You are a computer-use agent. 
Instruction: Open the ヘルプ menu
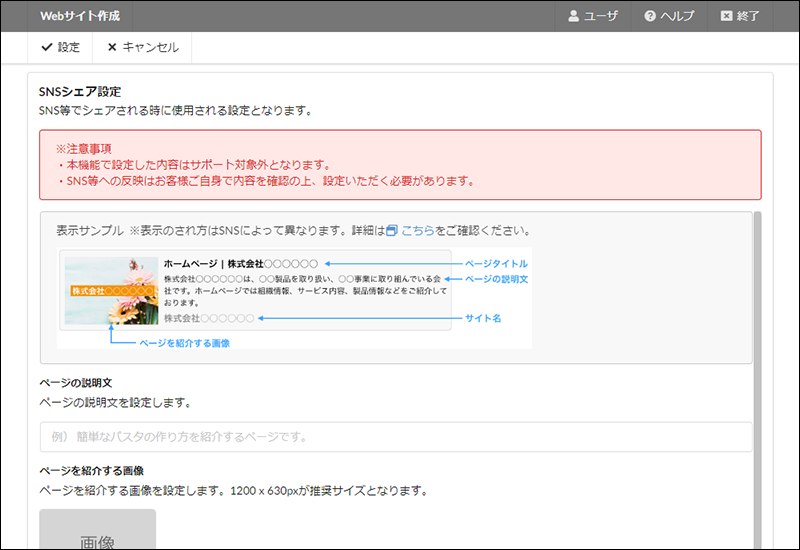point(669,16)
